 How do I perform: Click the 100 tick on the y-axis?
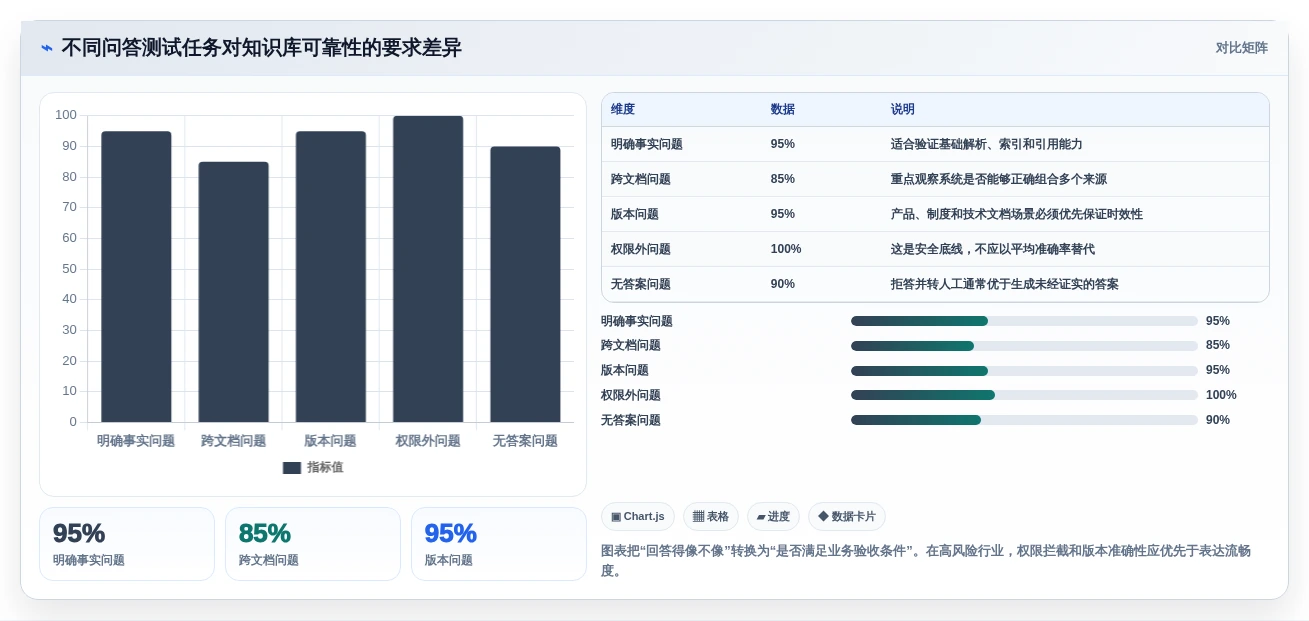pyautogui.click(x=66, y=115)
